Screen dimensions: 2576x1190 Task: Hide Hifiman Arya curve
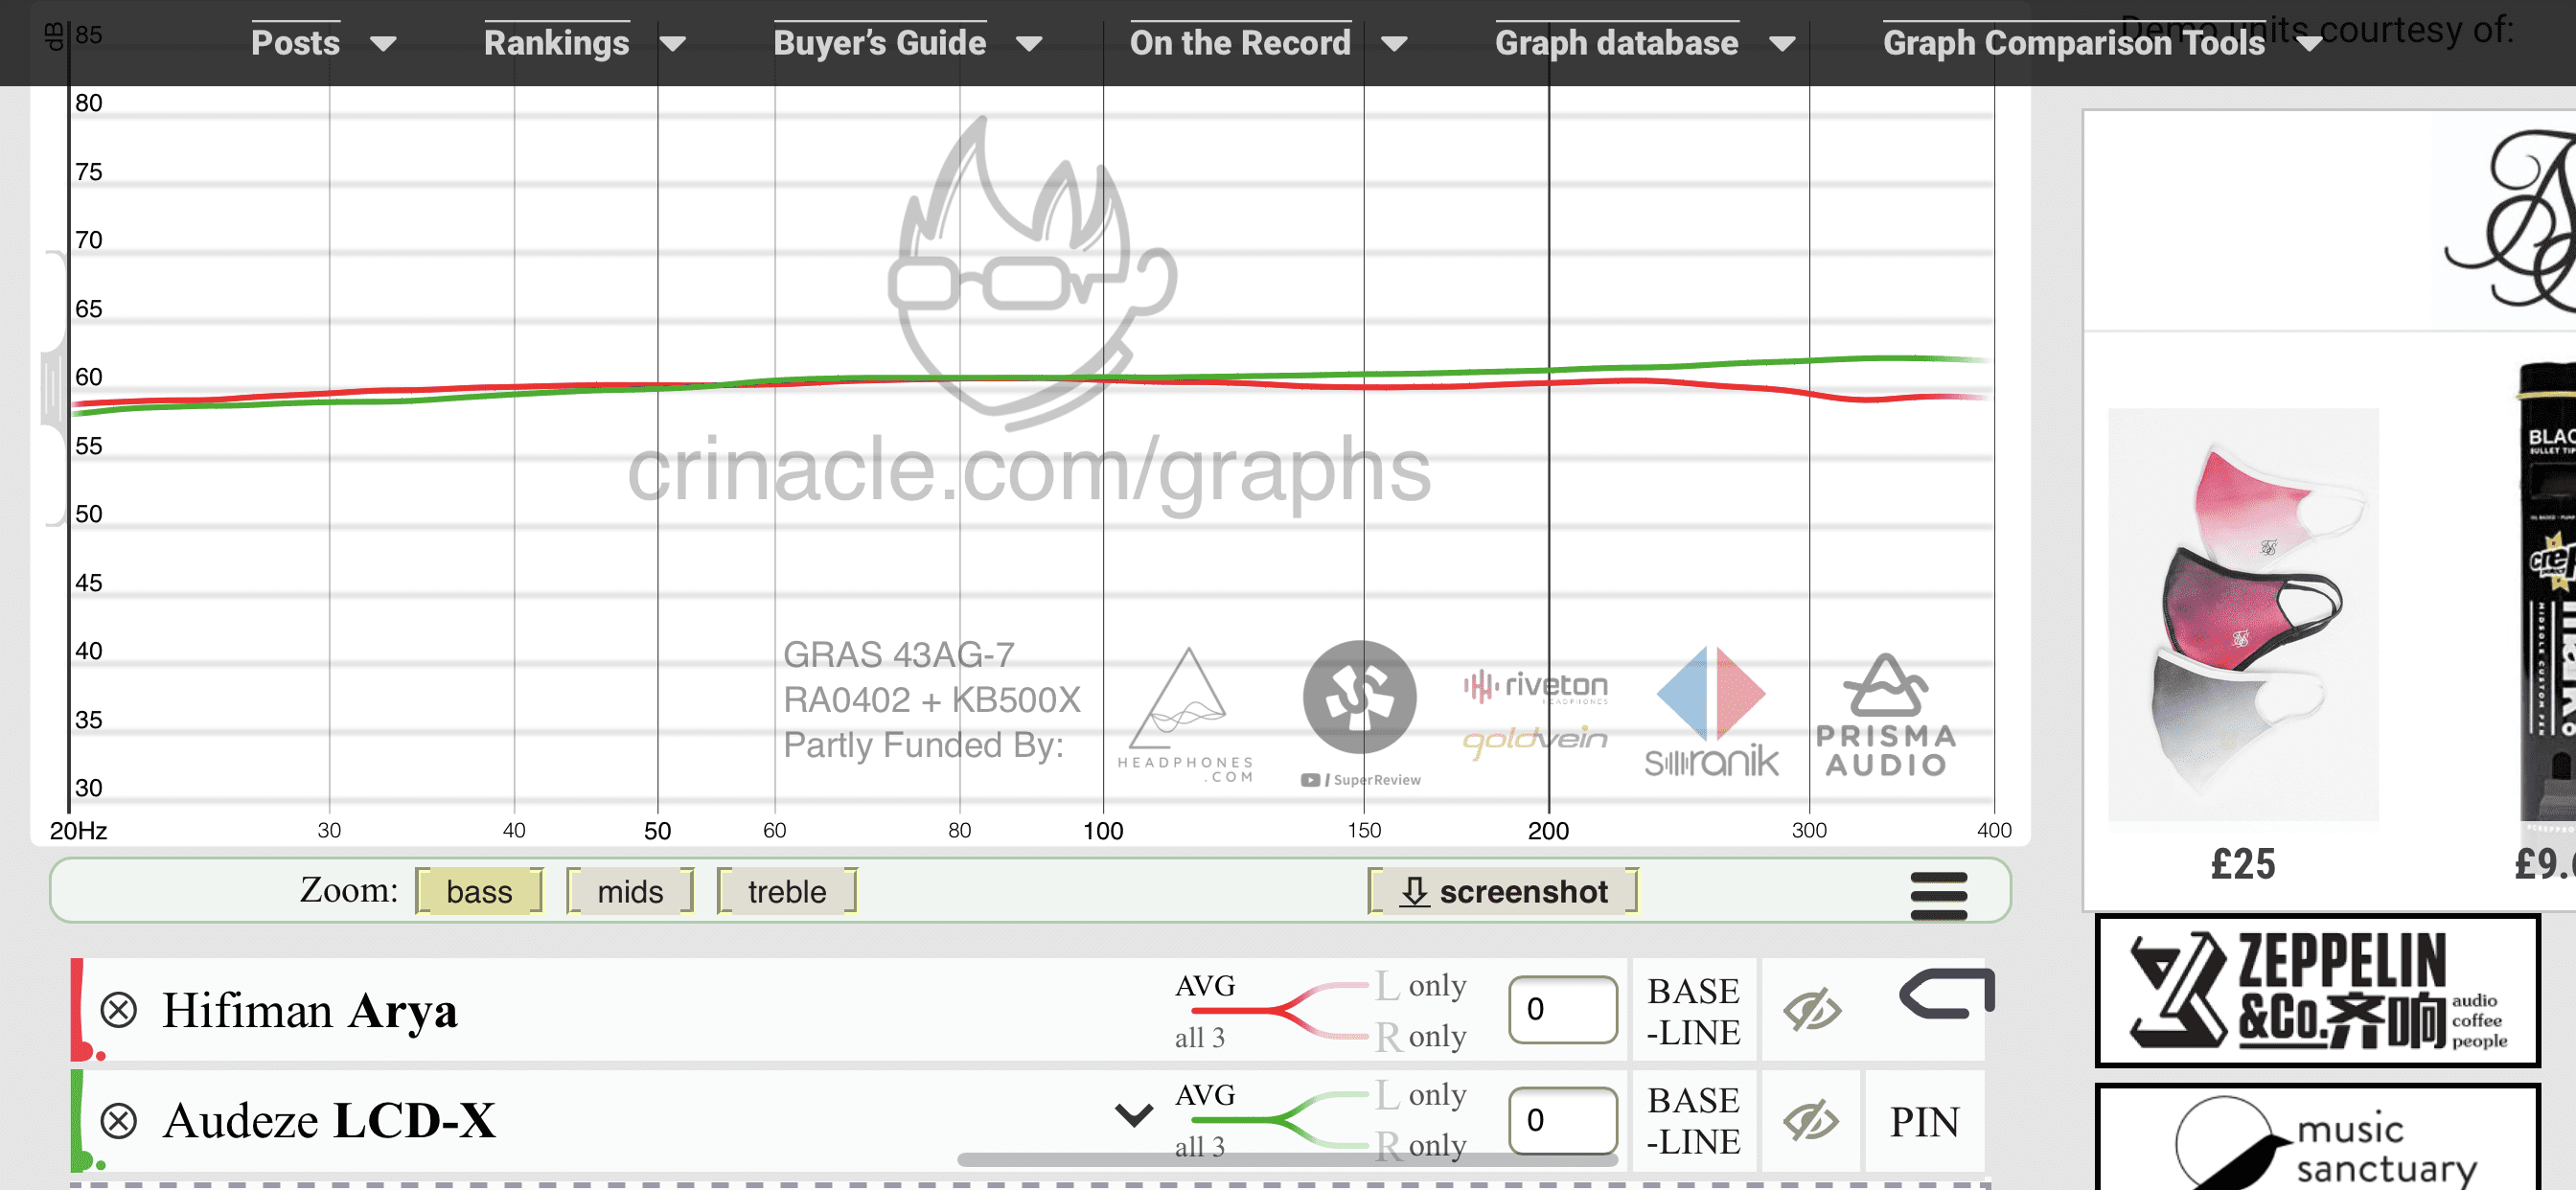coord(1811,1010)
